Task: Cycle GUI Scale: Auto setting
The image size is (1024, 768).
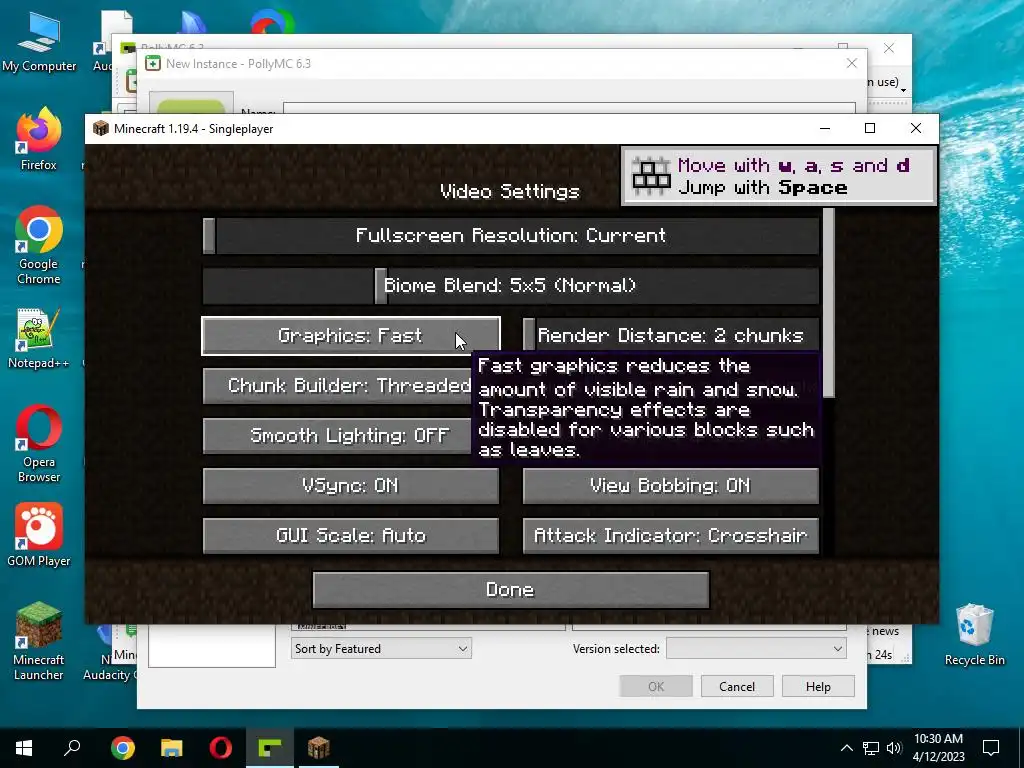Action: pyautogui.click(x=351, y=536)
